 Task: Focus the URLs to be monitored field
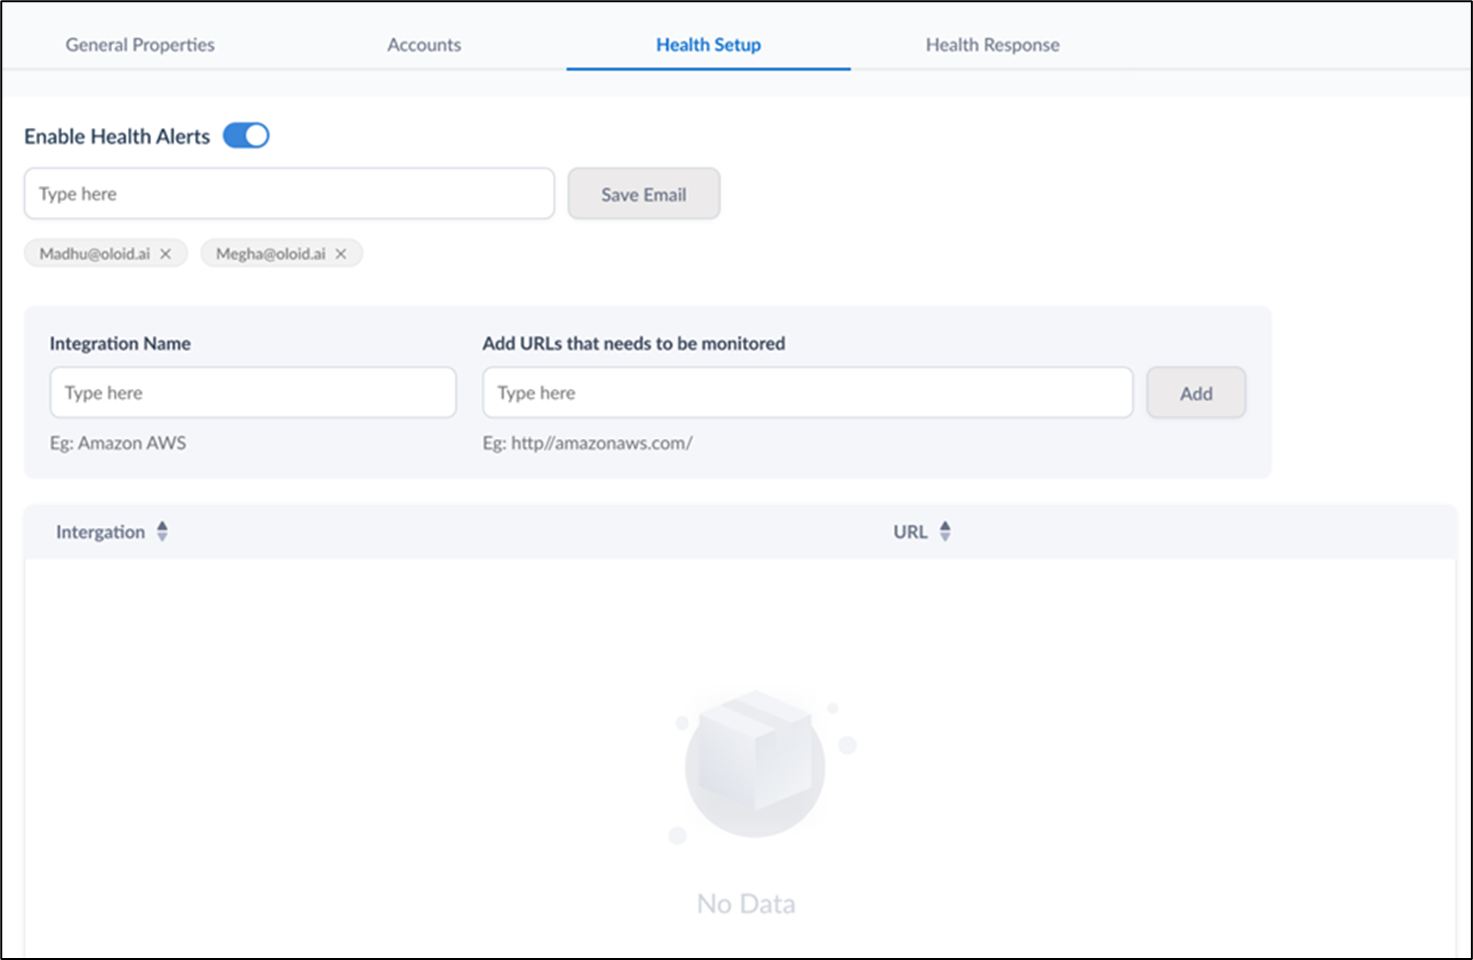pyautogui.click(x=807, y=393)
